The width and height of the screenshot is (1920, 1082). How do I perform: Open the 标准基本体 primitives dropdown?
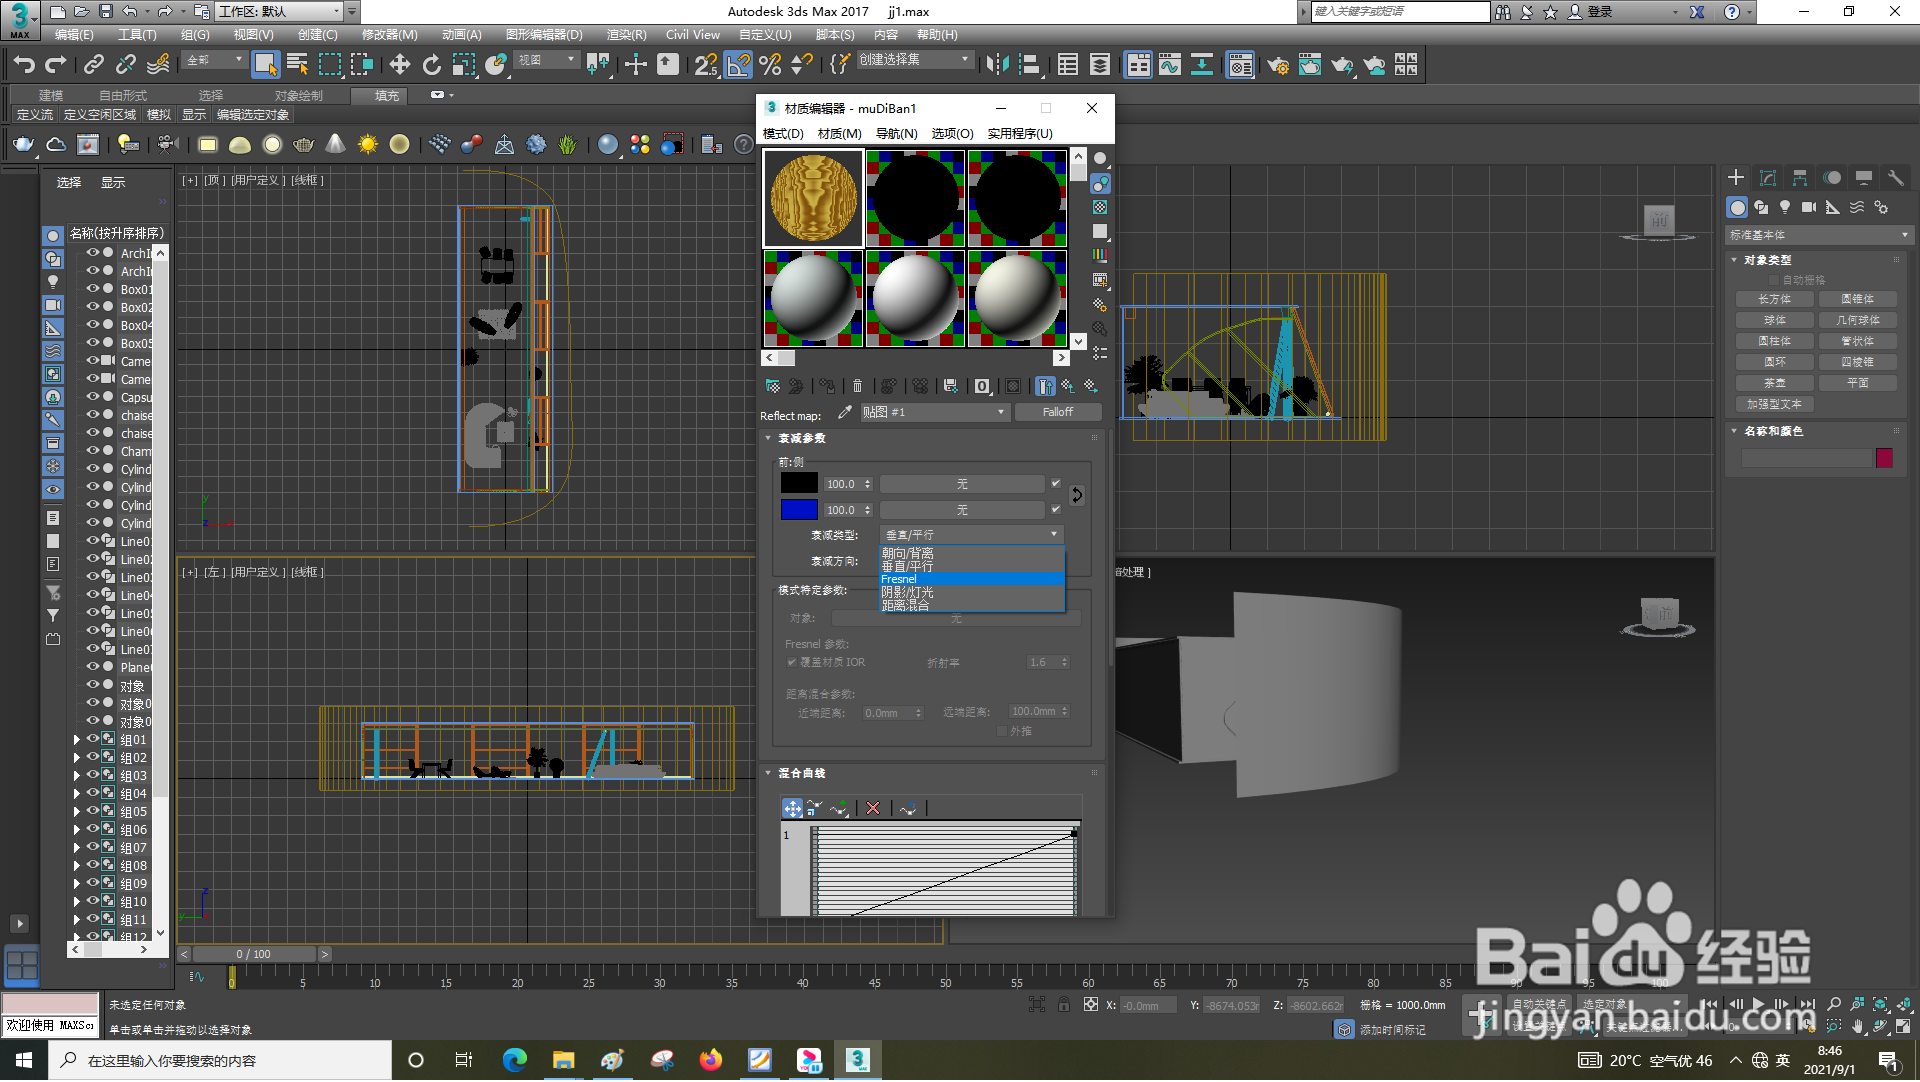tap(1818, 235)
